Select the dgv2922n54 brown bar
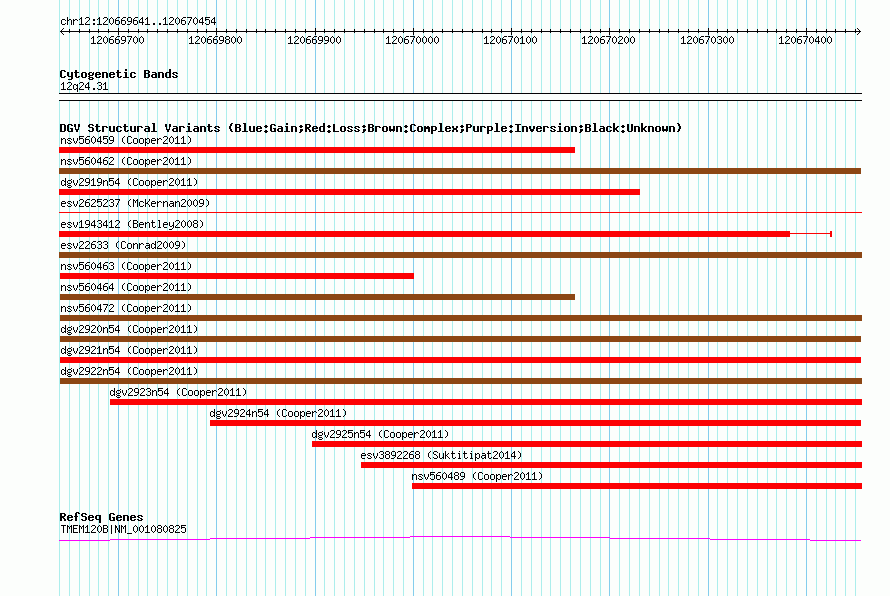This screenshot has width=890, height=596. pyautogui.click(x=460, y=381)
